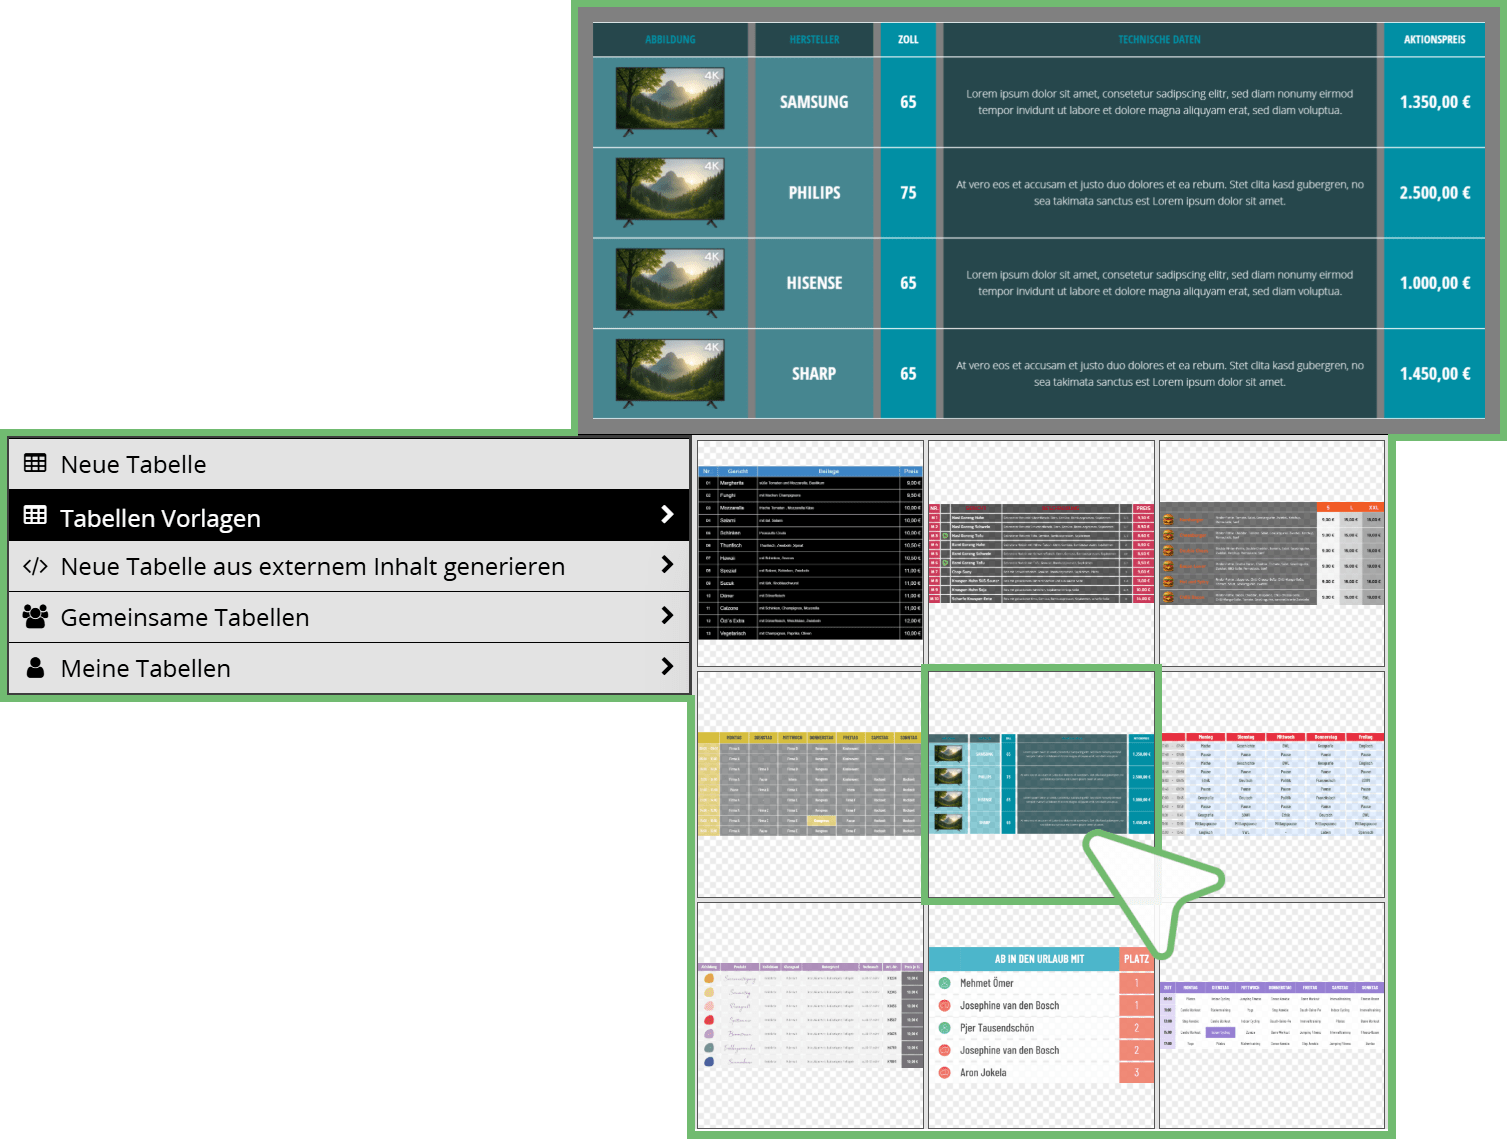The width and height of the screenshot is (1507, 1139).
Task: Click the price 1.450,00 €
Action: 1434,374
